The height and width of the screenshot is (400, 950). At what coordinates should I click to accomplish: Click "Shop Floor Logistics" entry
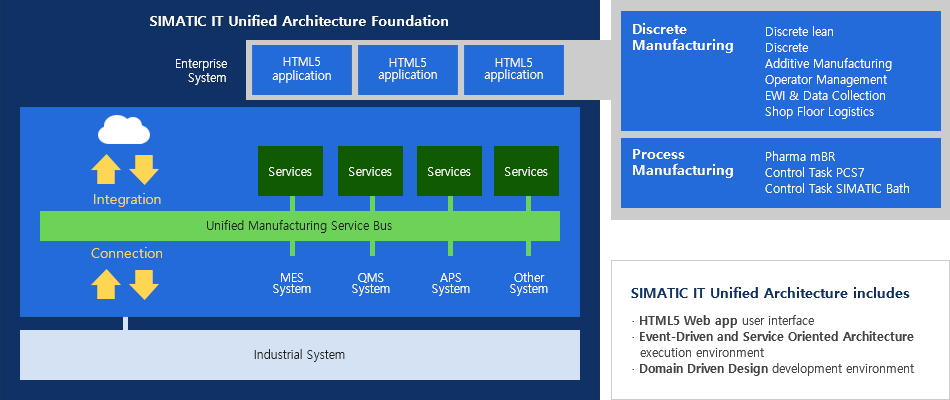pyautogui.click(x=820, y=112)
